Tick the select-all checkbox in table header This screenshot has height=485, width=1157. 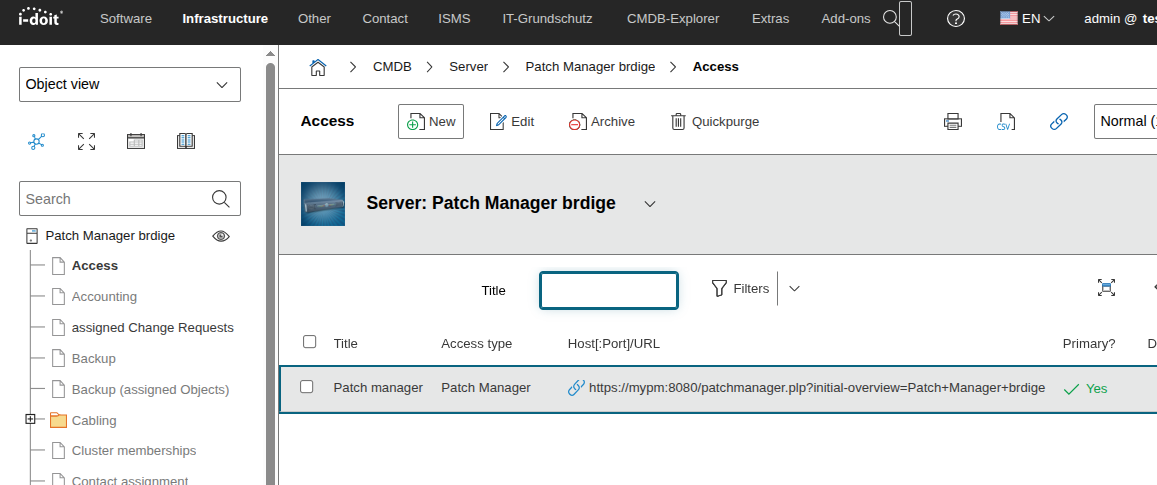tap(309, 342)
